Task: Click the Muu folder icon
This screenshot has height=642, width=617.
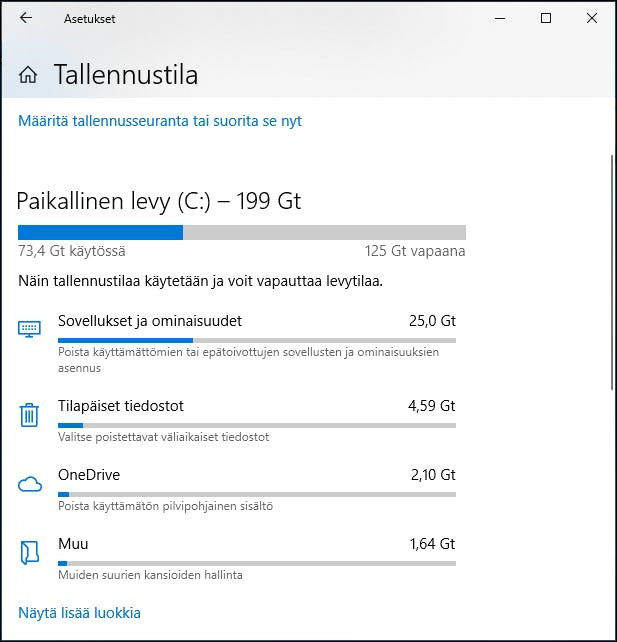Action: pyautogui.click(x=29, y=552)
